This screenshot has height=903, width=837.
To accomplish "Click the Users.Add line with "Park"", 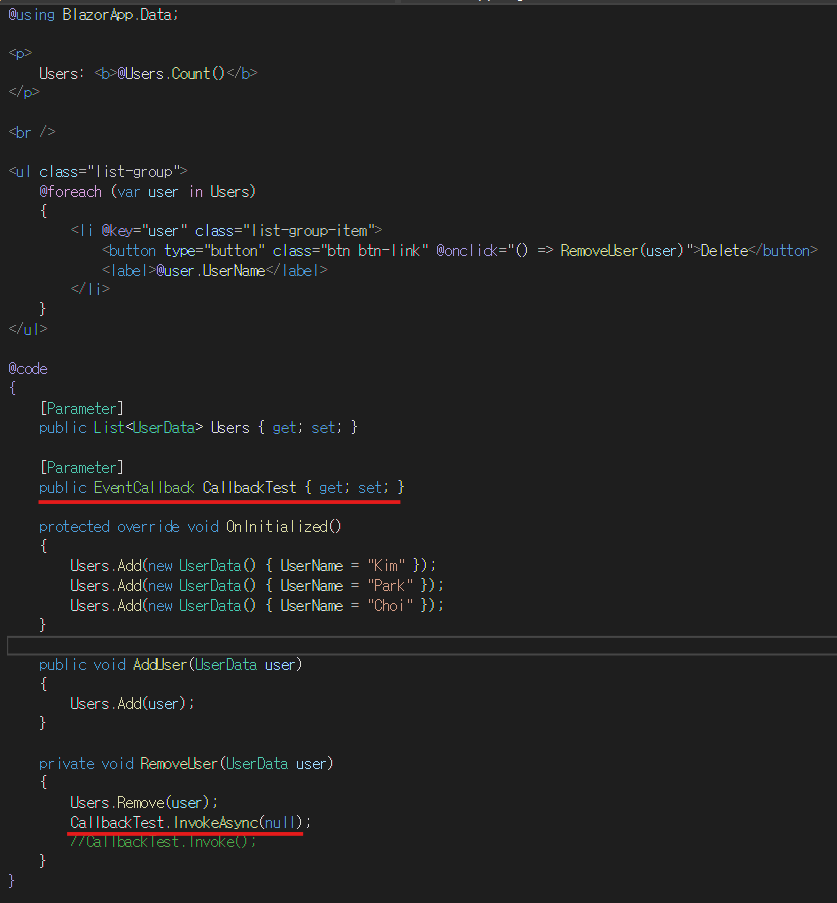I will tap(257, 585).
